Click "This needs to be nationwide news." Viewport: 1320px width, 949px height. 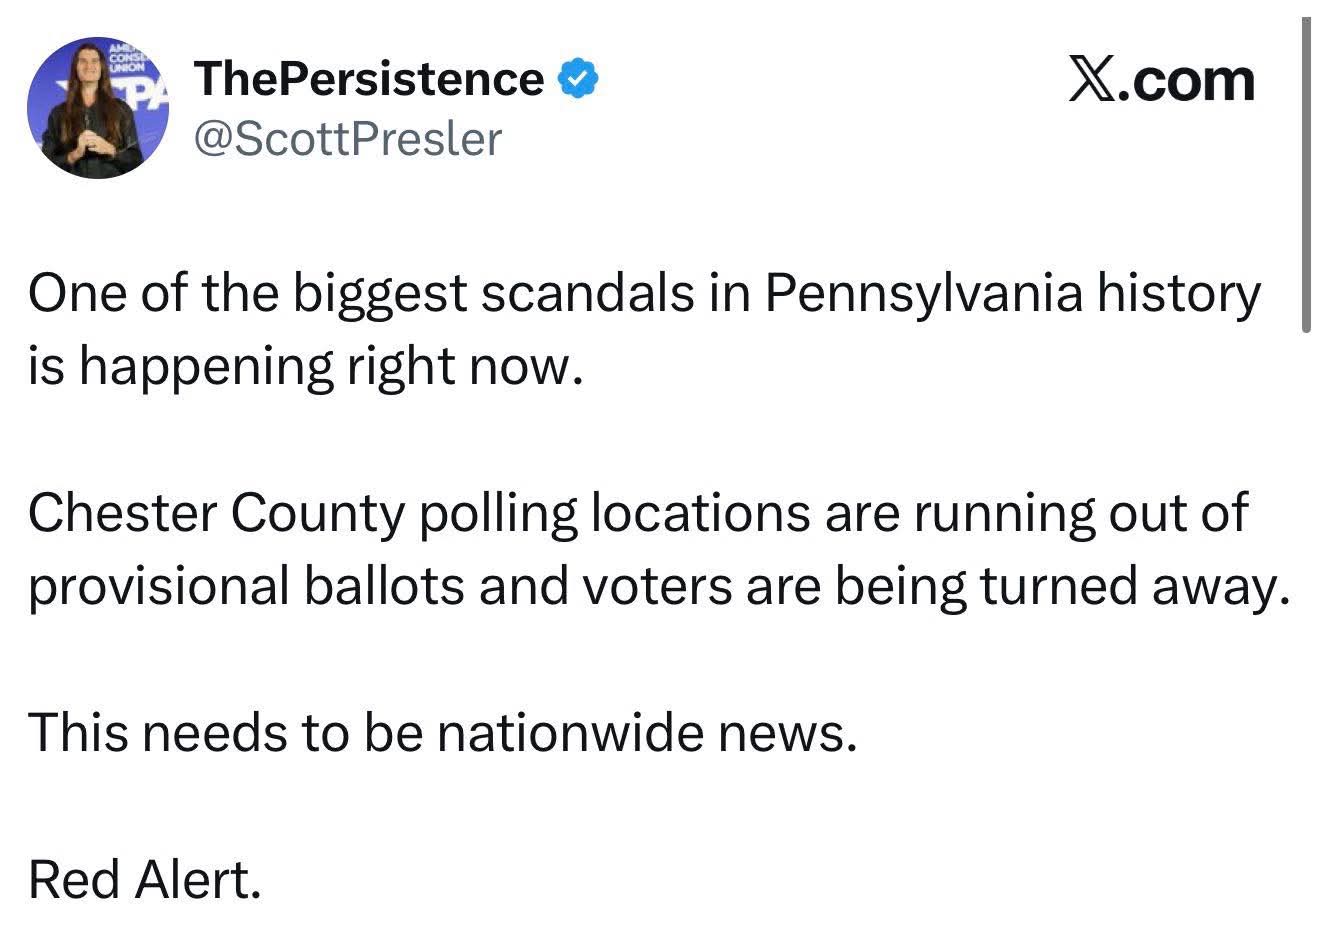pos(442,733)
